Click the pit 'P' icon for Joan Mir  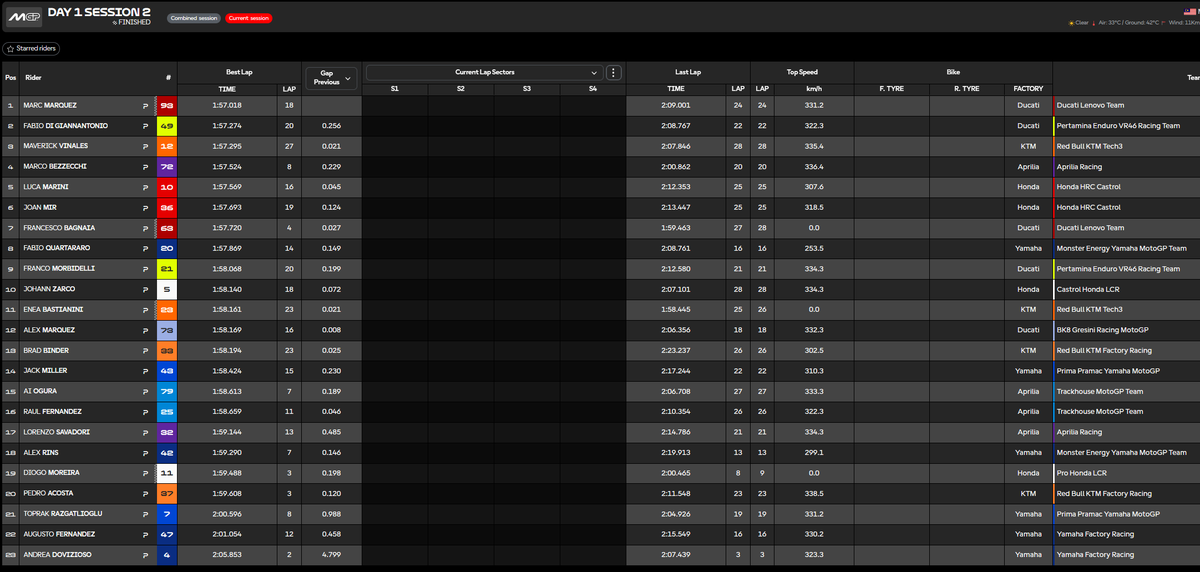(x=146, y=207)
